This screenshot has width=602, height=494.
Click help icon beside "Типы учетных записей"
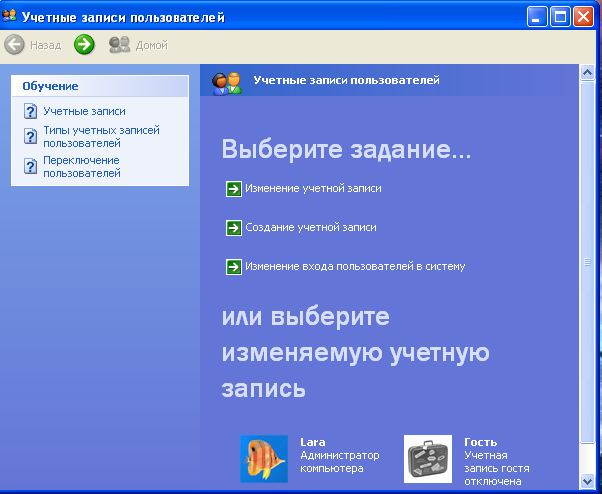pos(30,136)
